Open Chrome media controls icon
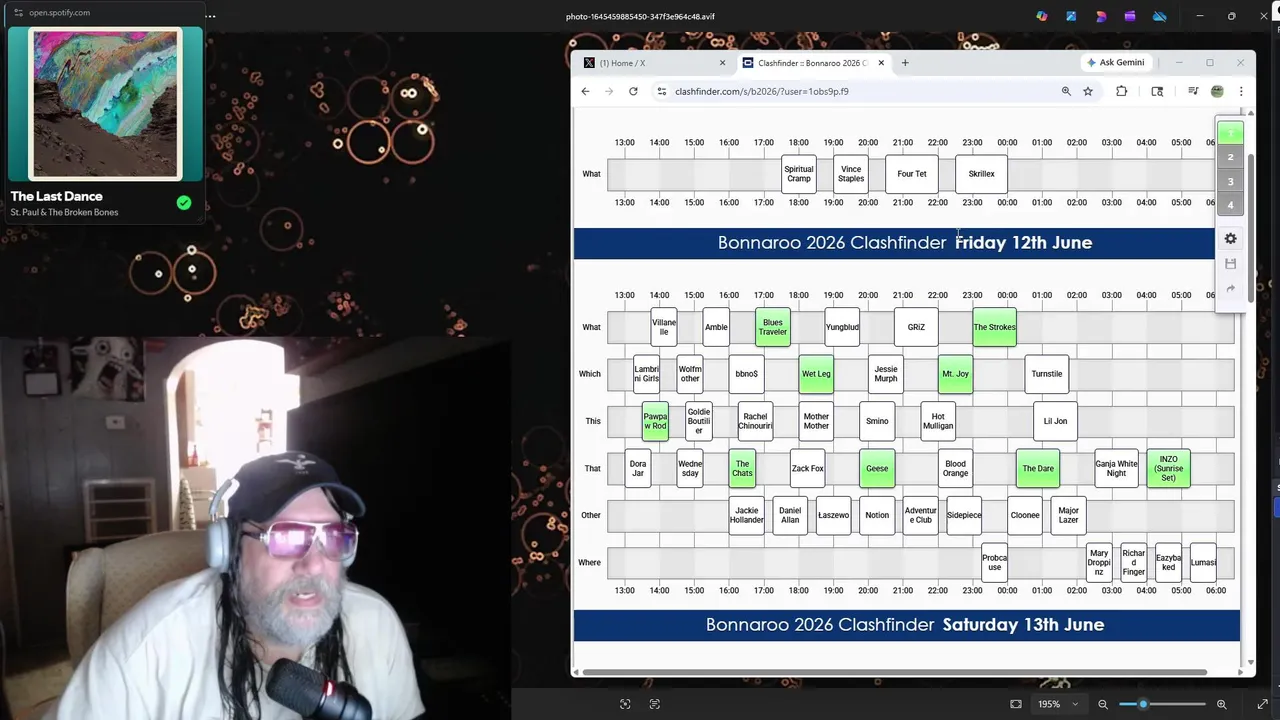 click(1193, 91)
